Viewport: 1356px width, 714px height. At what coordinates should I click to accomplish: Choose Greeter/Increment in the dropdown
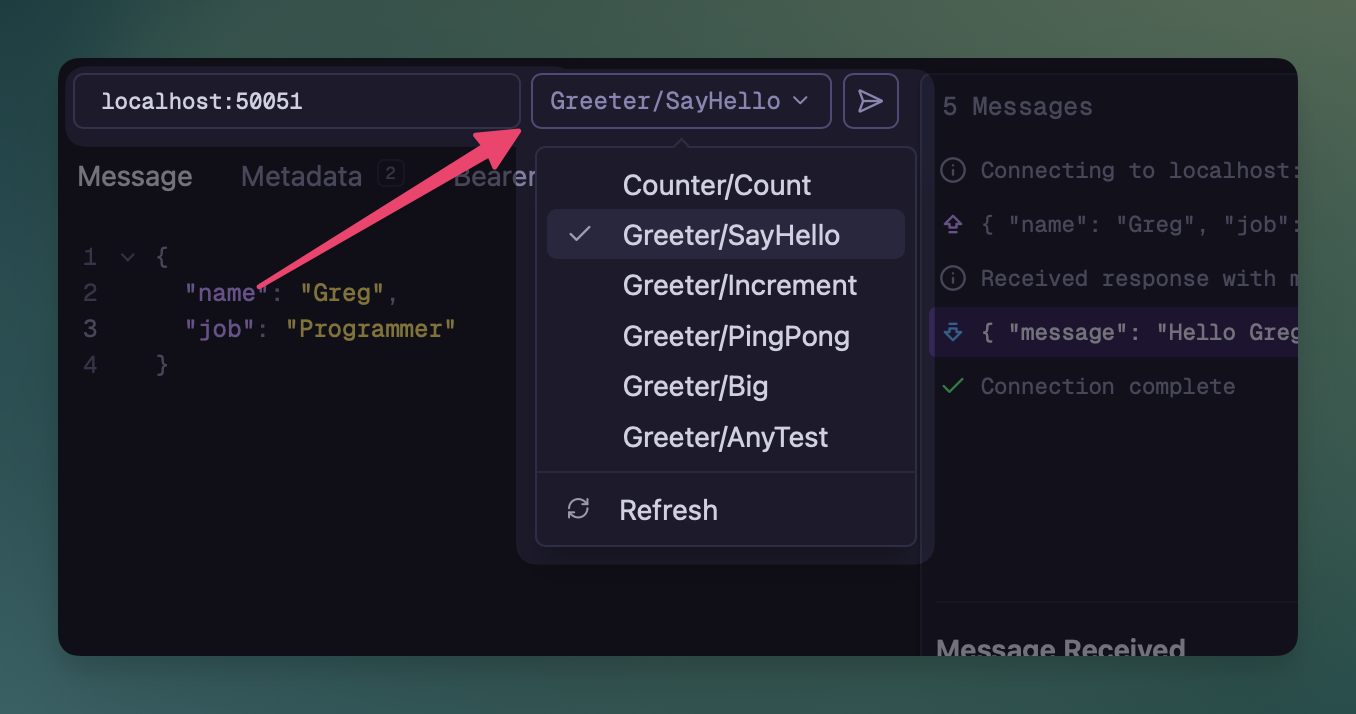click(739, 286)
